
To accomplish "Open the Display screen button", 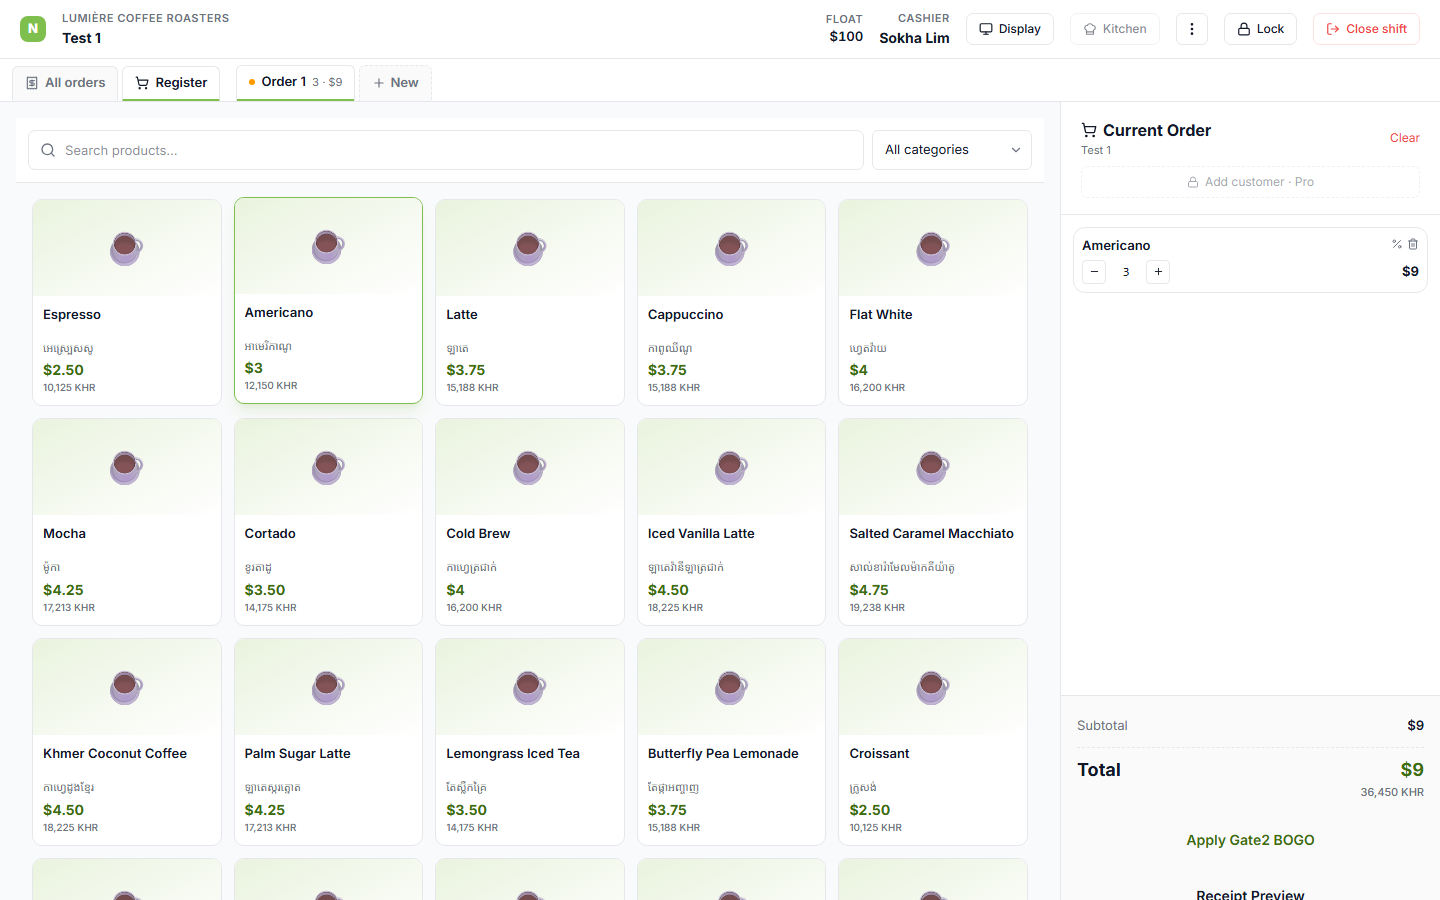I will pos(1010,29).
